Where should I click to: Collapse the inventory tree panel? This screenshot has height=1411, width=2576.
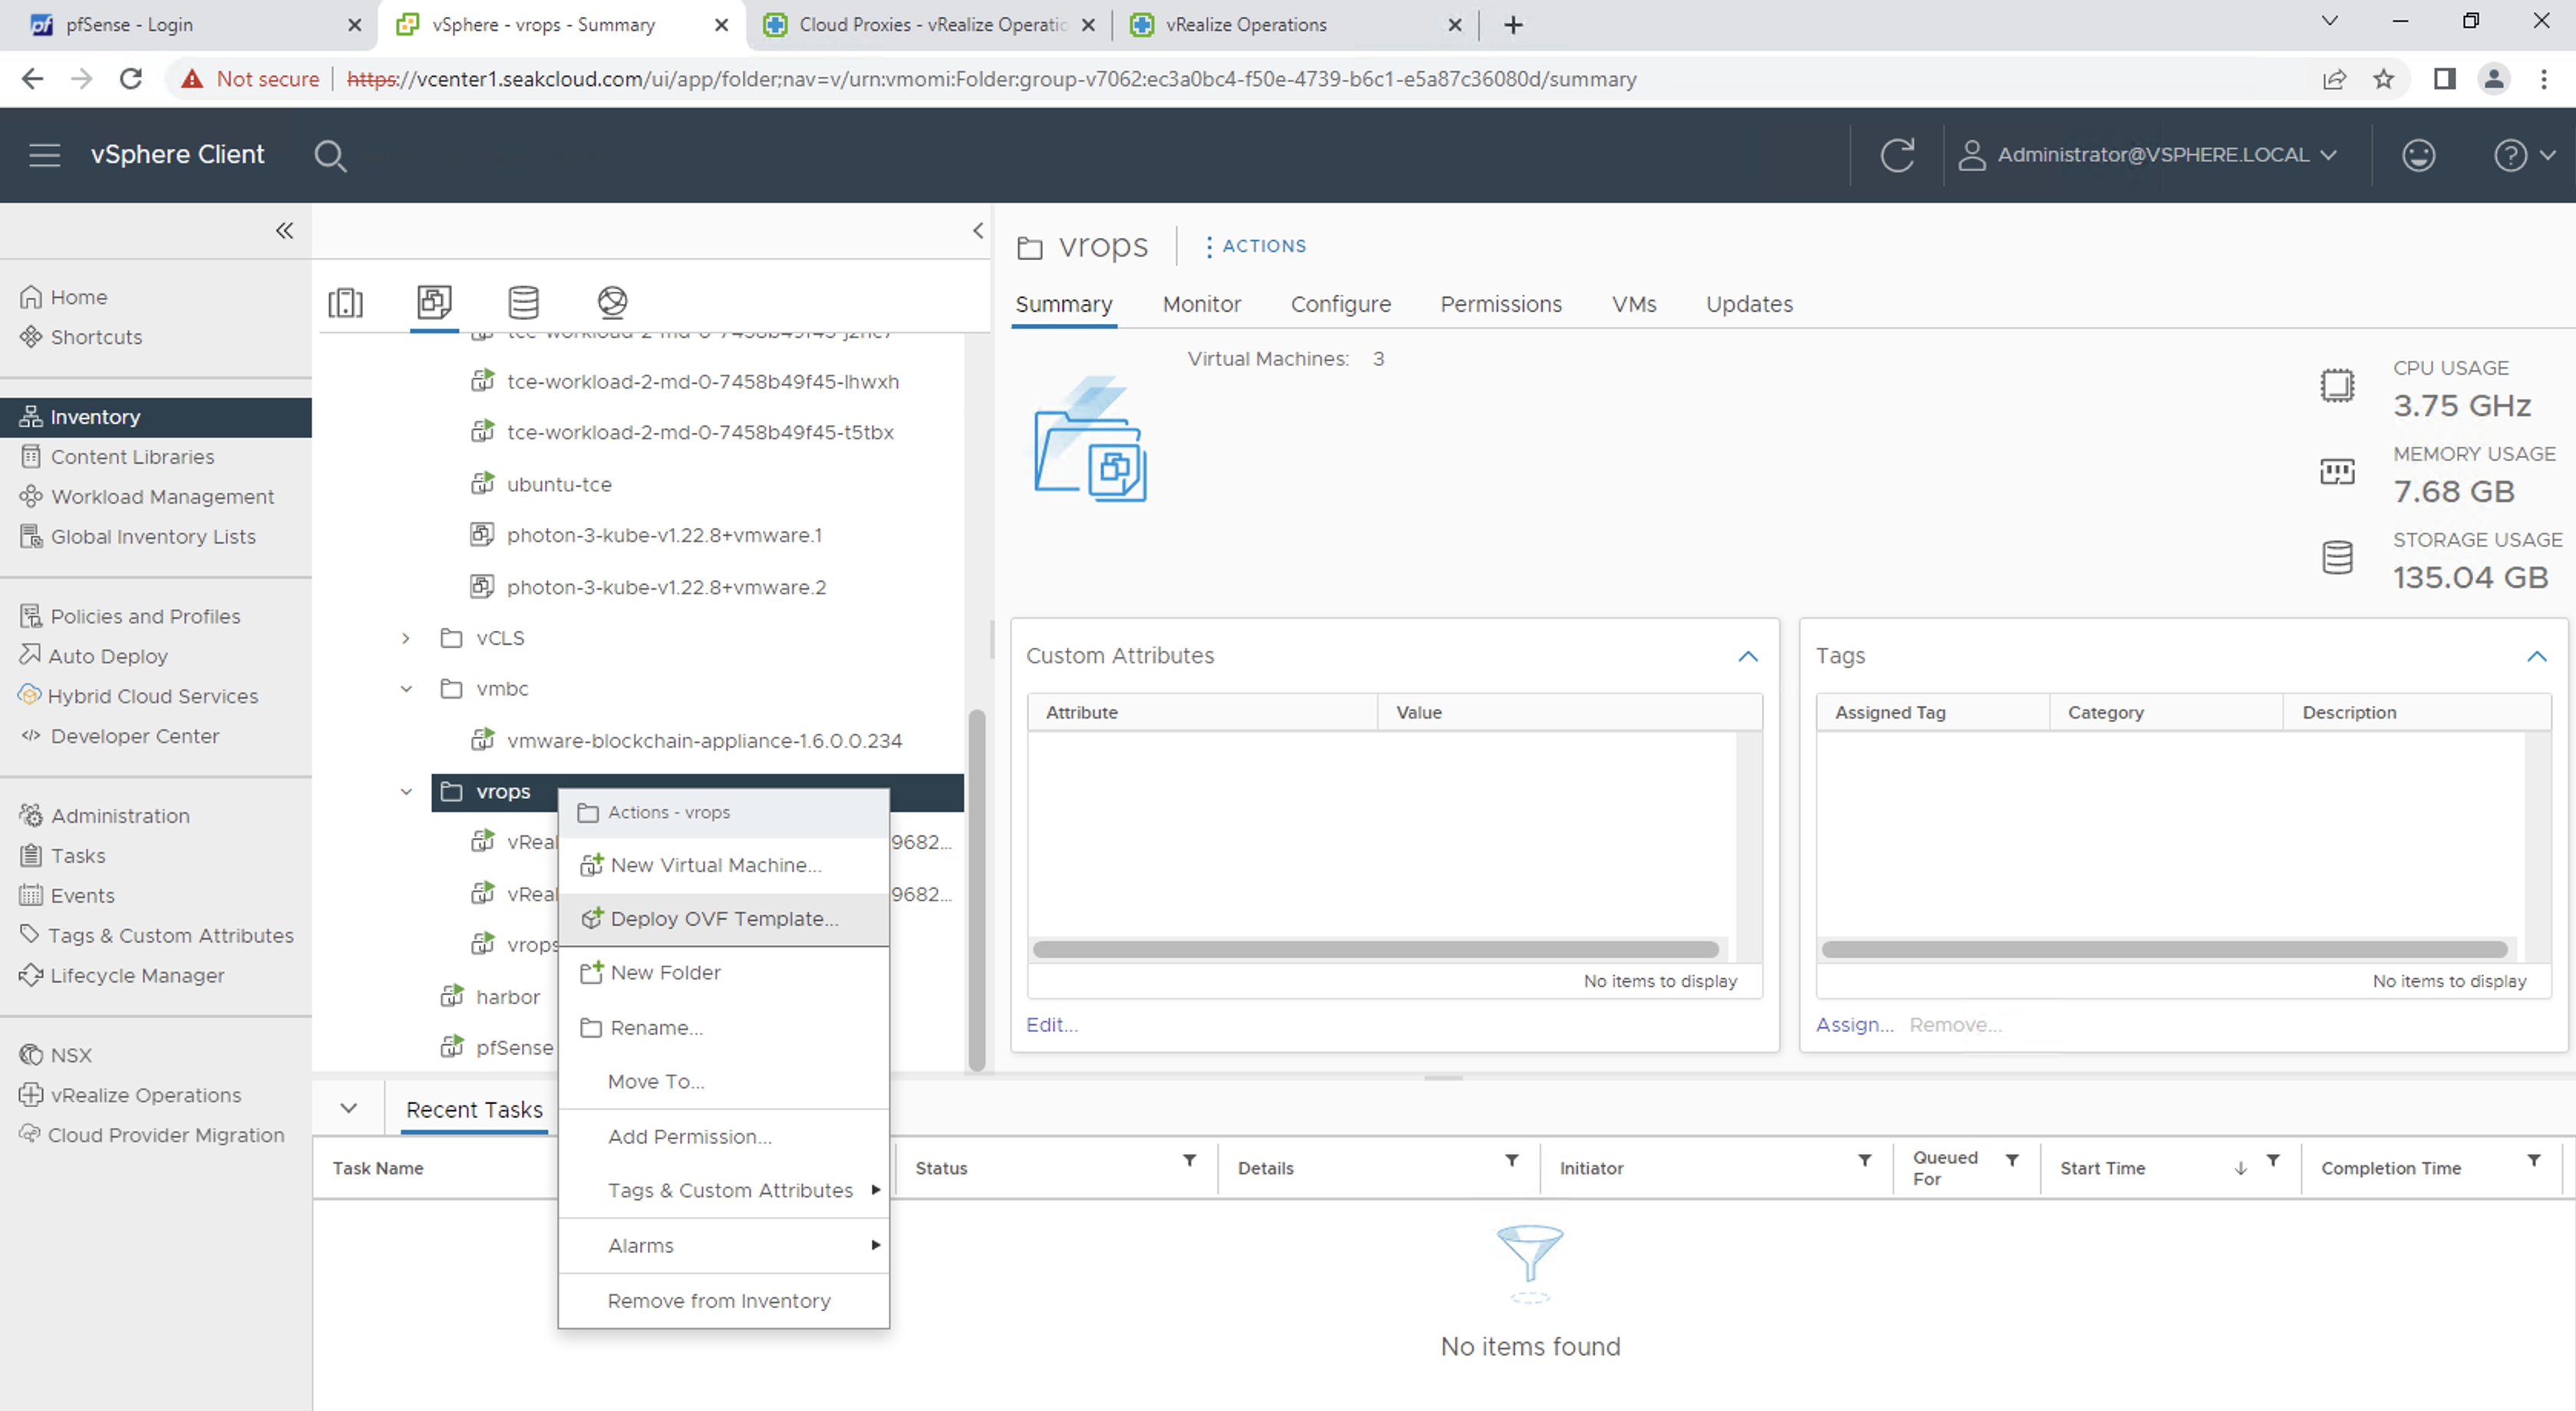978,230
